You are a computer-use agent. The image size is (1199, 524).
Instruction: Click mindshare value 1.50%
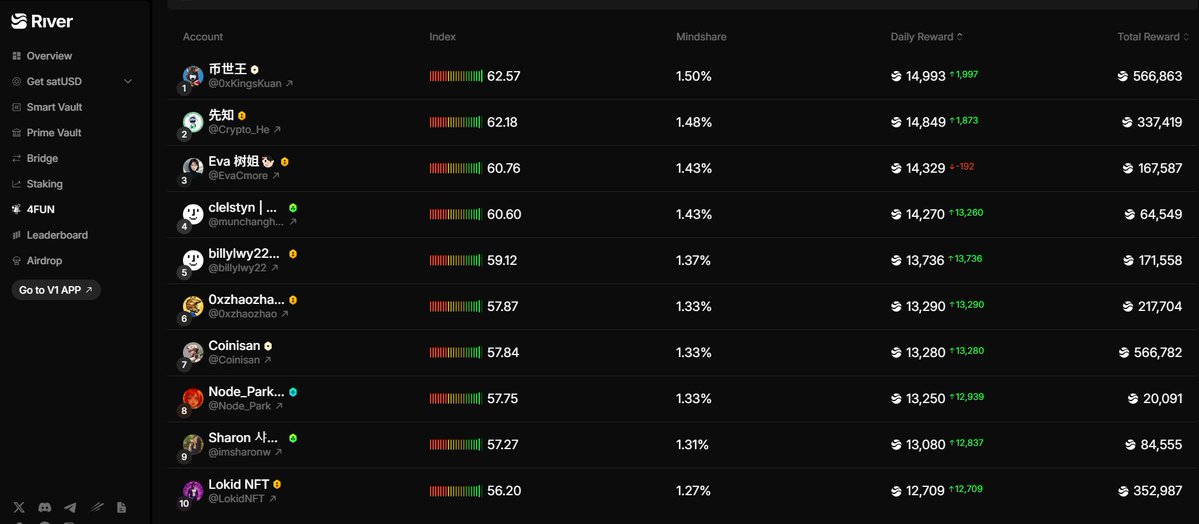coord(694,76)
